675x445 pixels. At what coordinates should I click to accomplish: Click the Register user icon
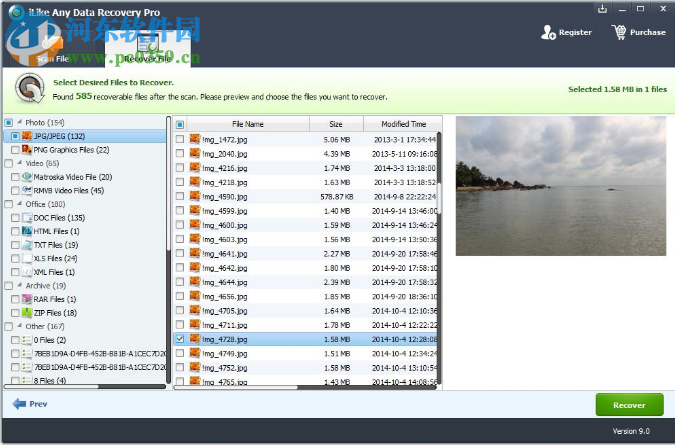tap(548, 32)
